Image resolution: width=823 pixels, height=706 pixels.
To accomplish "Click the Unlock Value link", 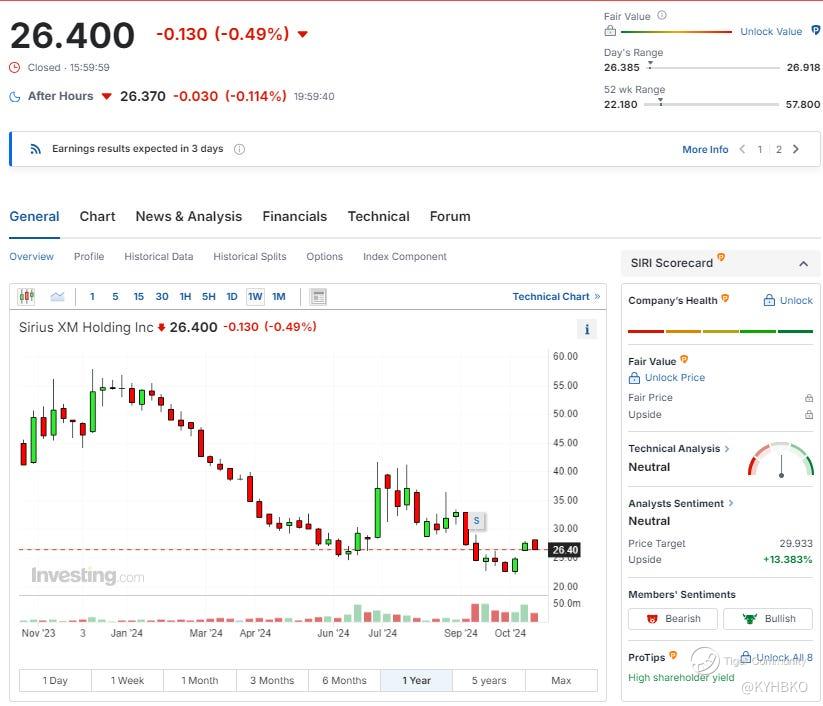I will pos(771,31).
